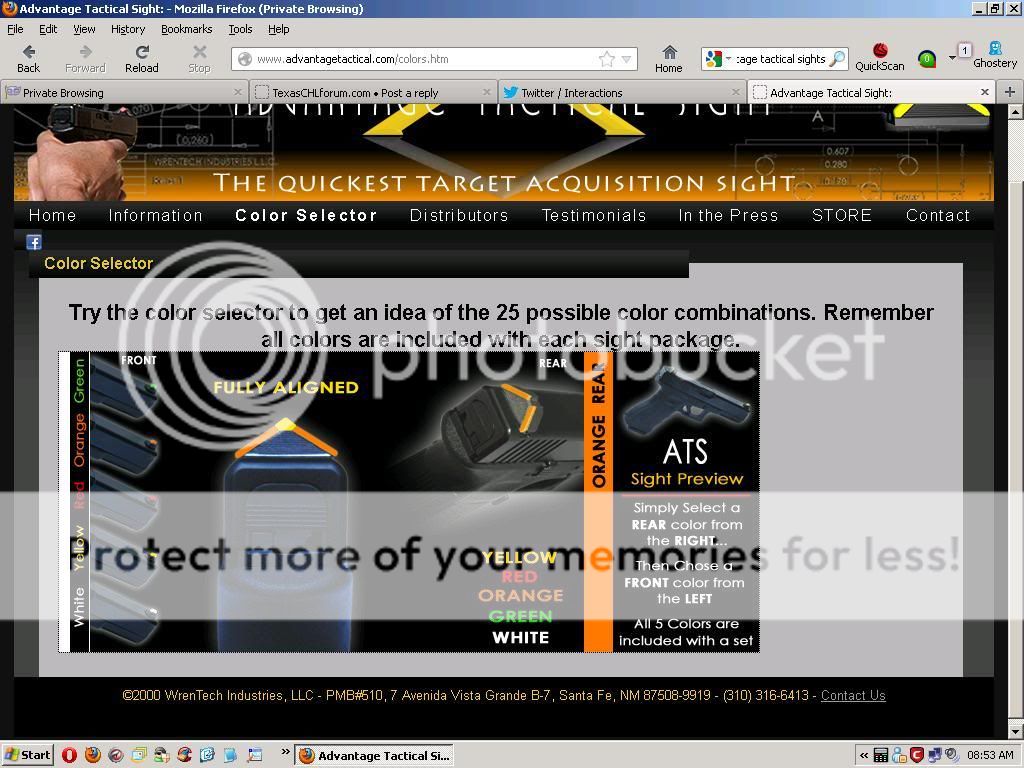Run search with the magnifier icon
The width and height of the screenshot is (1024, 768).
click(x=837, y=59)
